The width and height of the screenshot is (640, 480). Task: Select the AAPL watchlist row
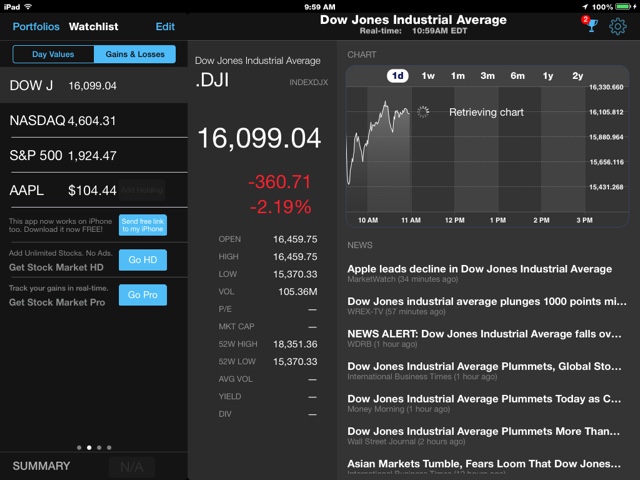click(94, 190)
